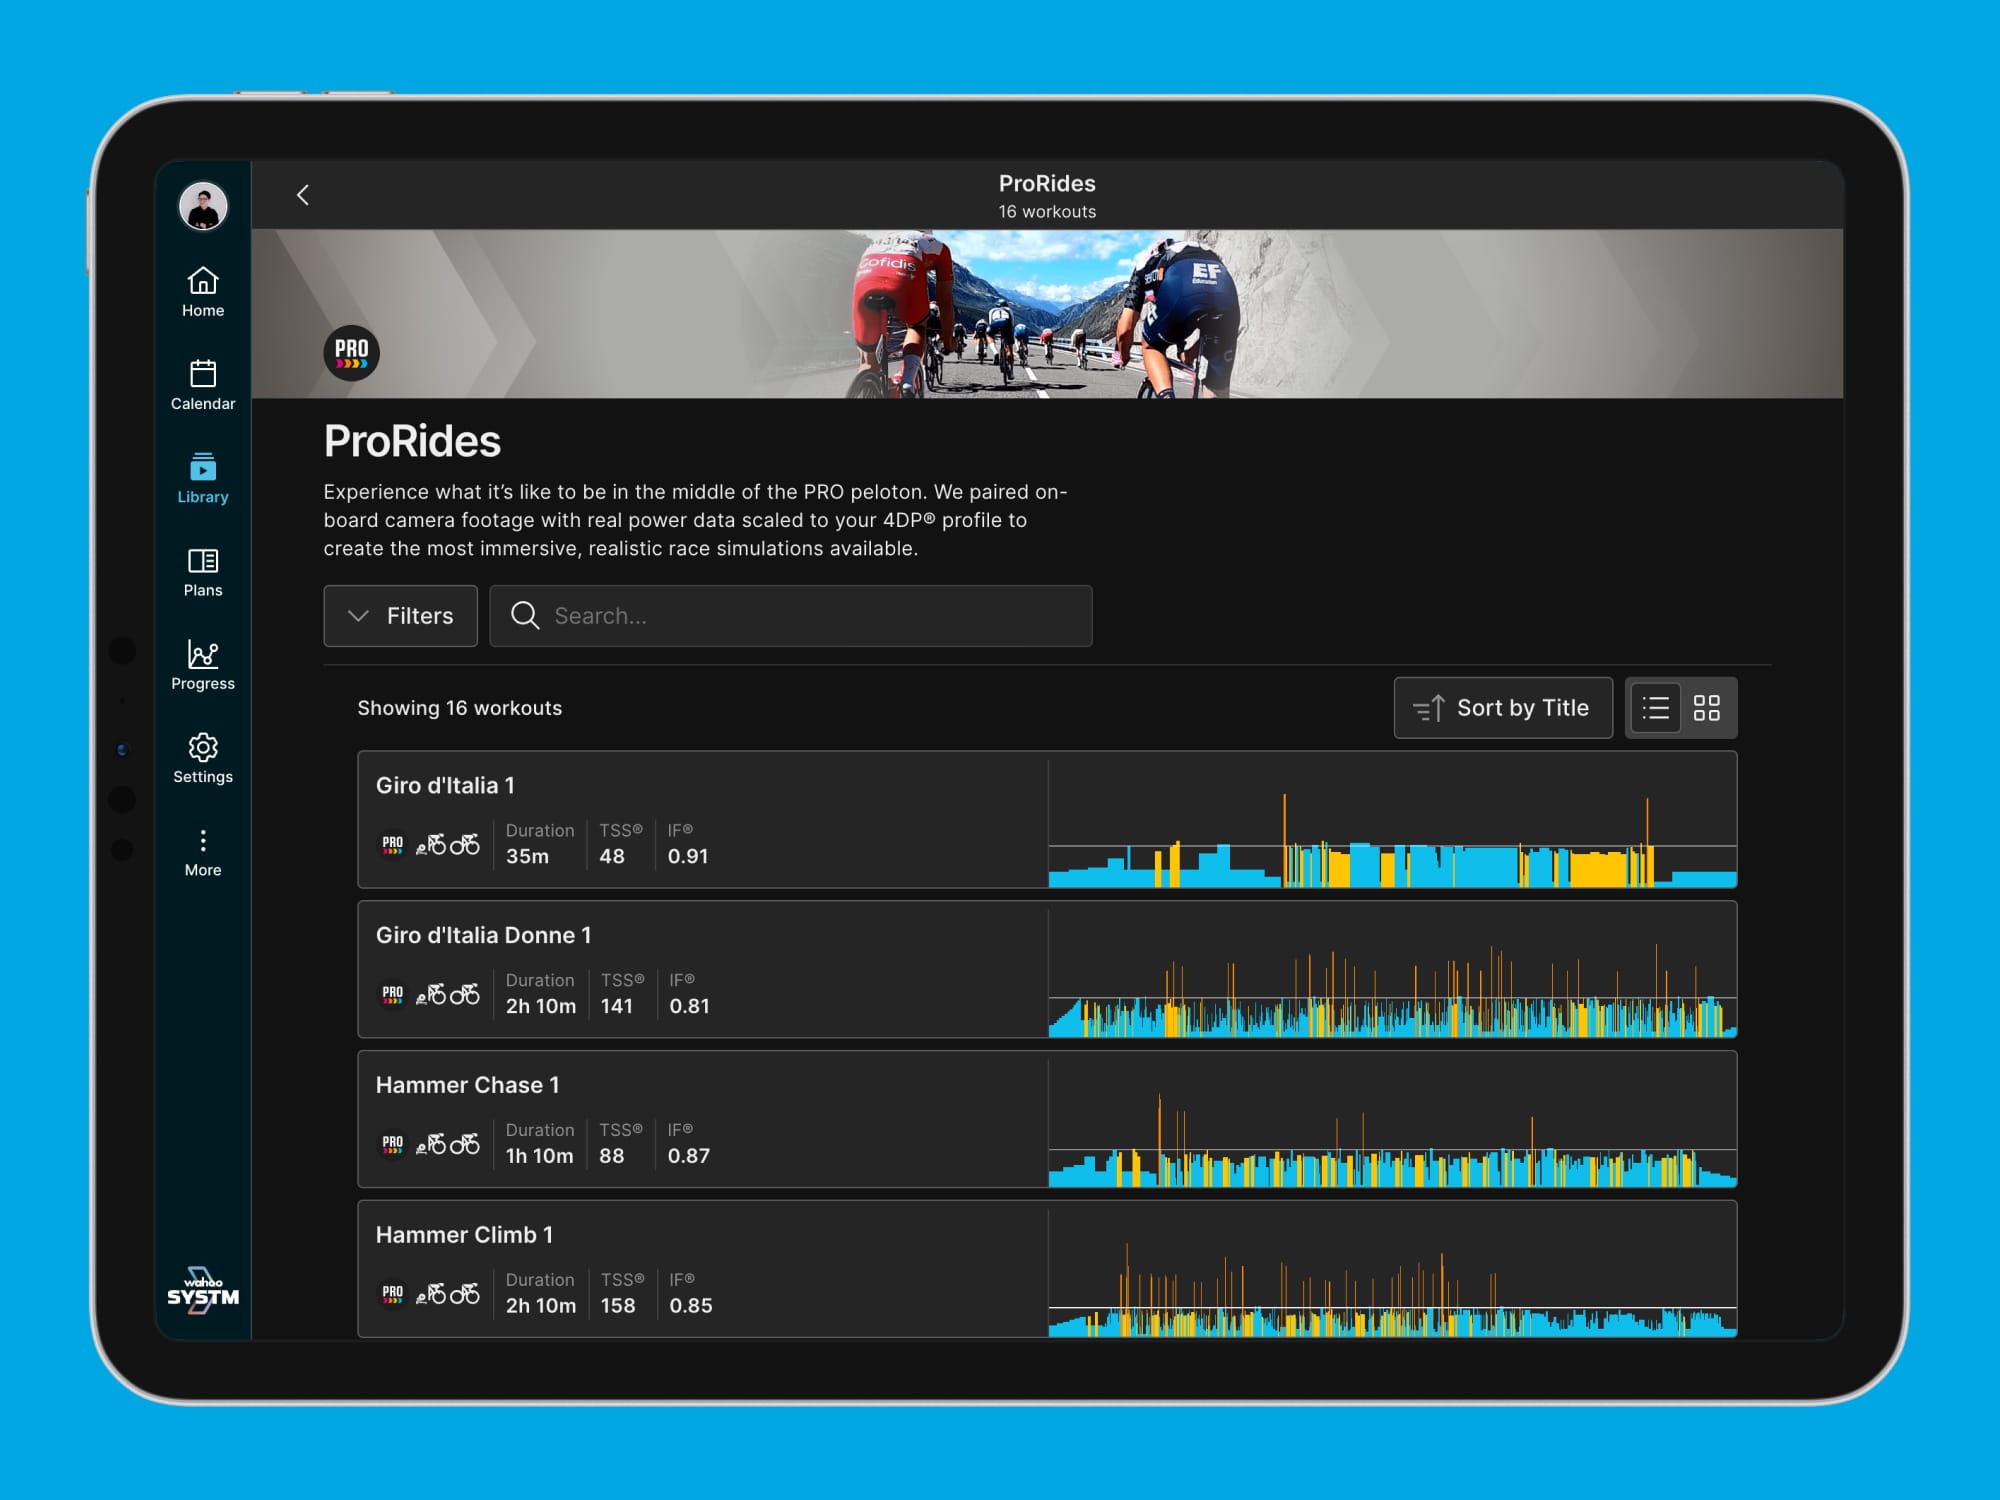
Task: Click Giro d'Italia Donne 1 power graph
Action: pos(1392,990)
